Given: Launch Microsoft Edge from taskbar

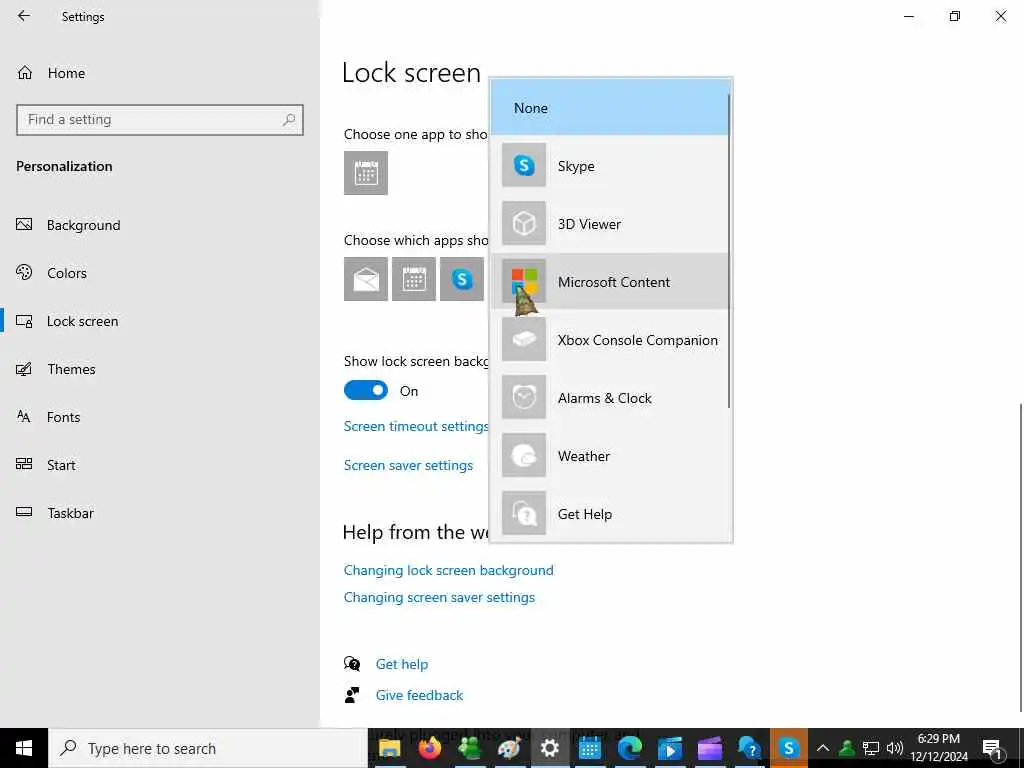Looking at the screenshot, I should 630,748.
